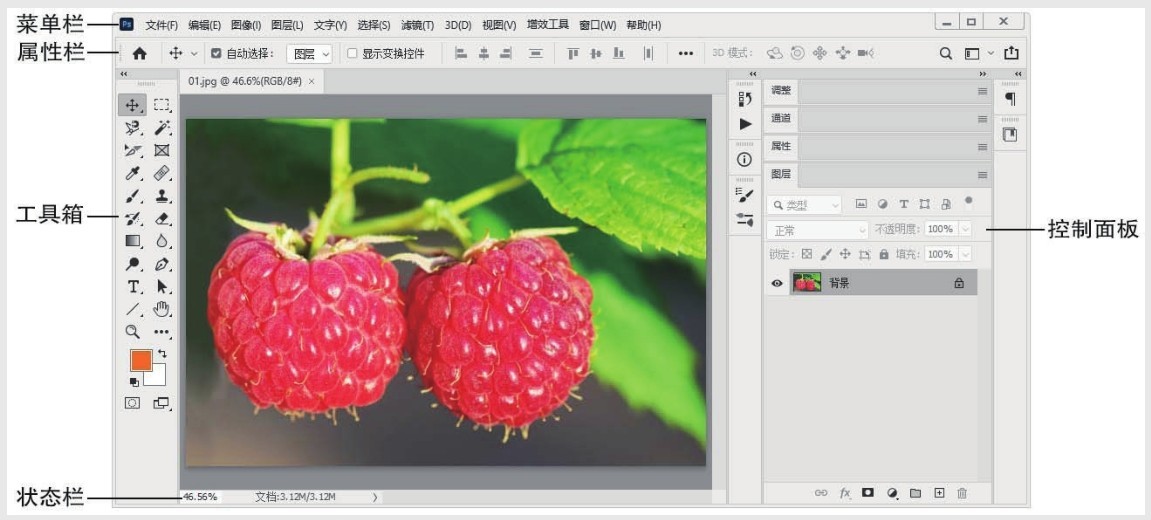Open the 图层 panel menu icon

click(982, 175)
